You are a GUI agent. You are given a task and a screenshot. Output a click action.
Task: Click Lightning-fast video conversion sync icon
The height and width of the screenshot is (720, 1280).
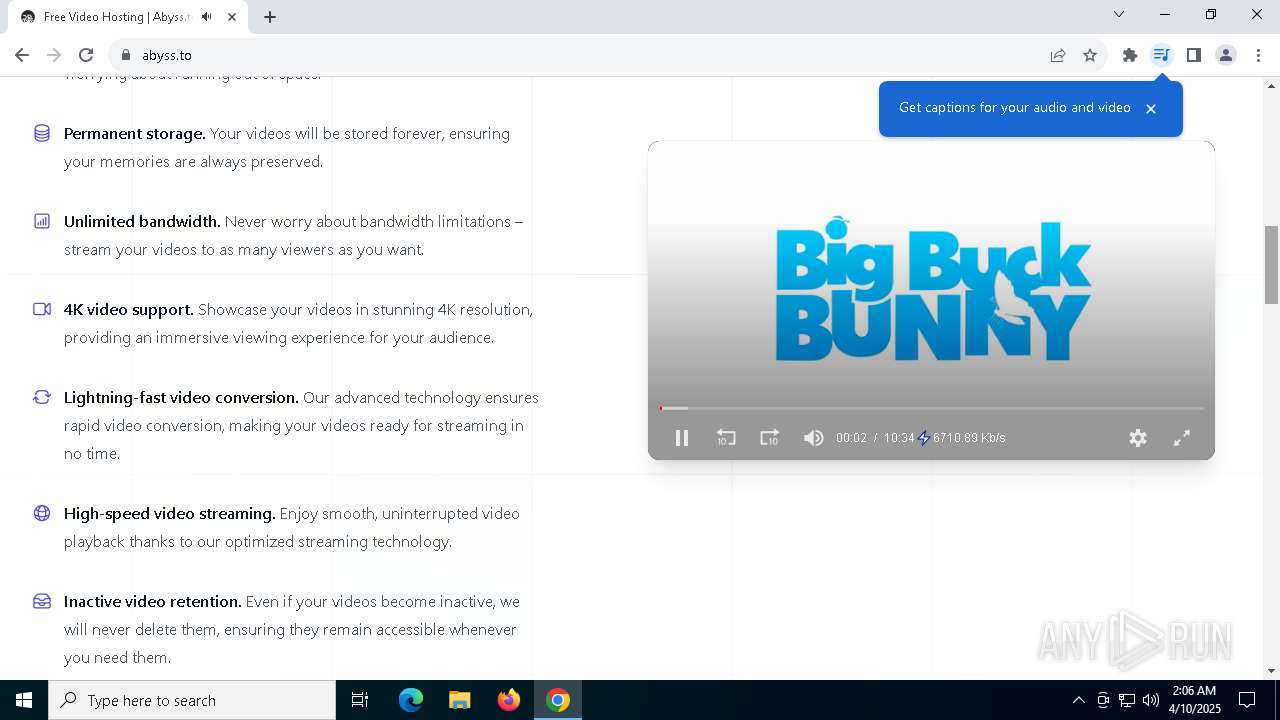[x=42, y=397]
